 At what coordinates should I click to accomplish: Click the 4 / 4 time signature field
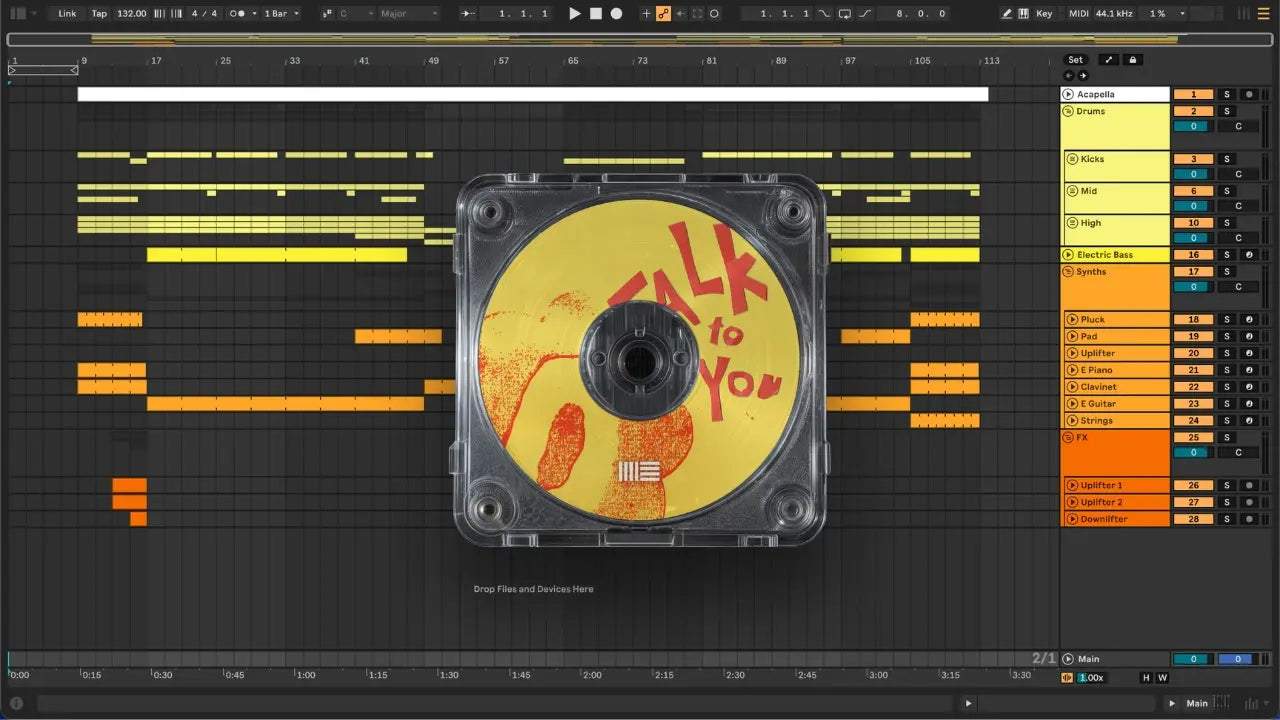204,14
